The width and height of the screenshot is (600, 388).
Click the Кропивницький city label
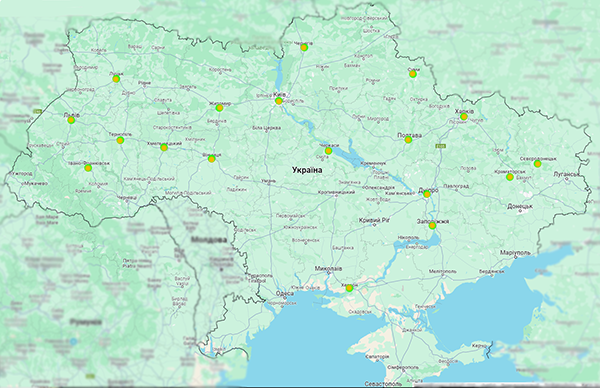[336, 192]
